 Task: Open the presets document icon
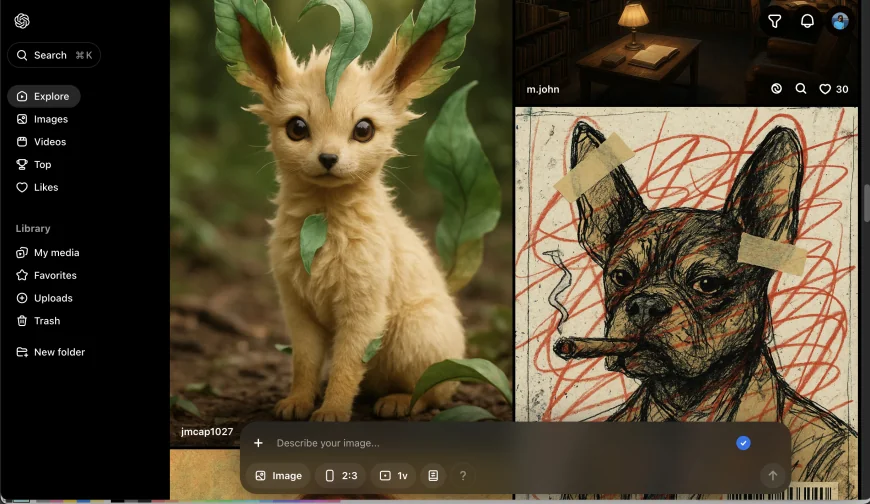tap(433, 476)
